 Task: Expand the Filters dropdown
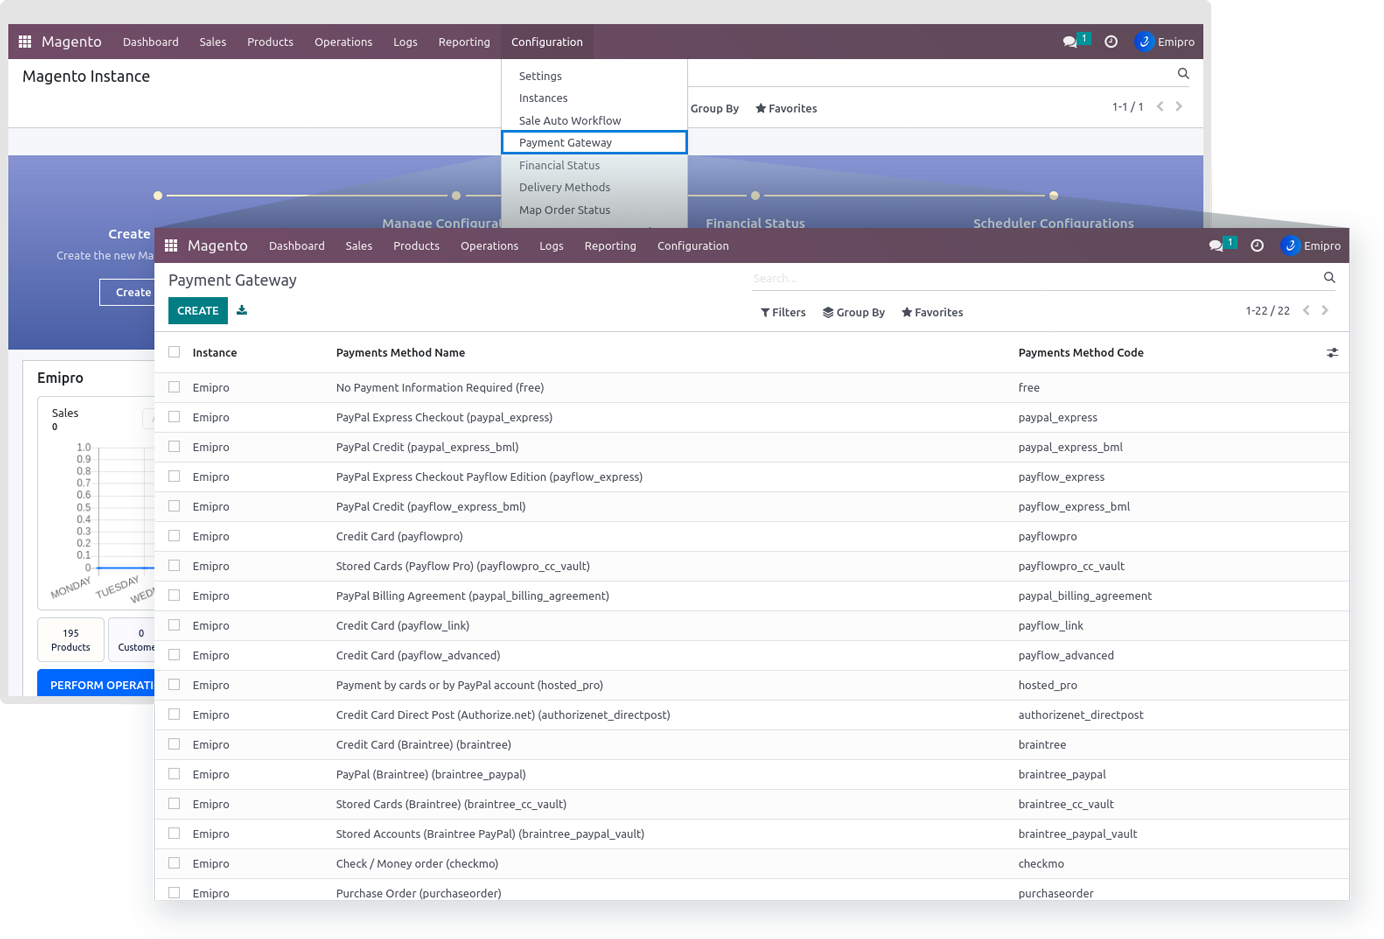(x=783, y=313)
